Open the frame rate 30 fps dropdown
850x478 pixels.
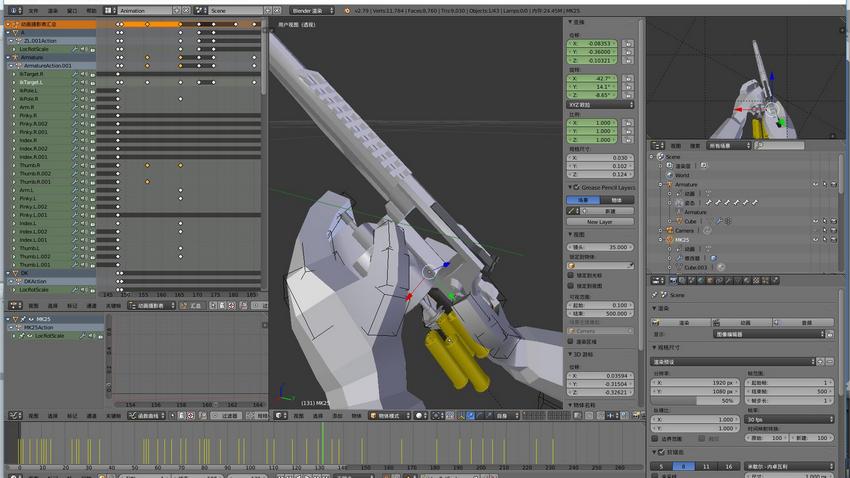pos(789,419)
